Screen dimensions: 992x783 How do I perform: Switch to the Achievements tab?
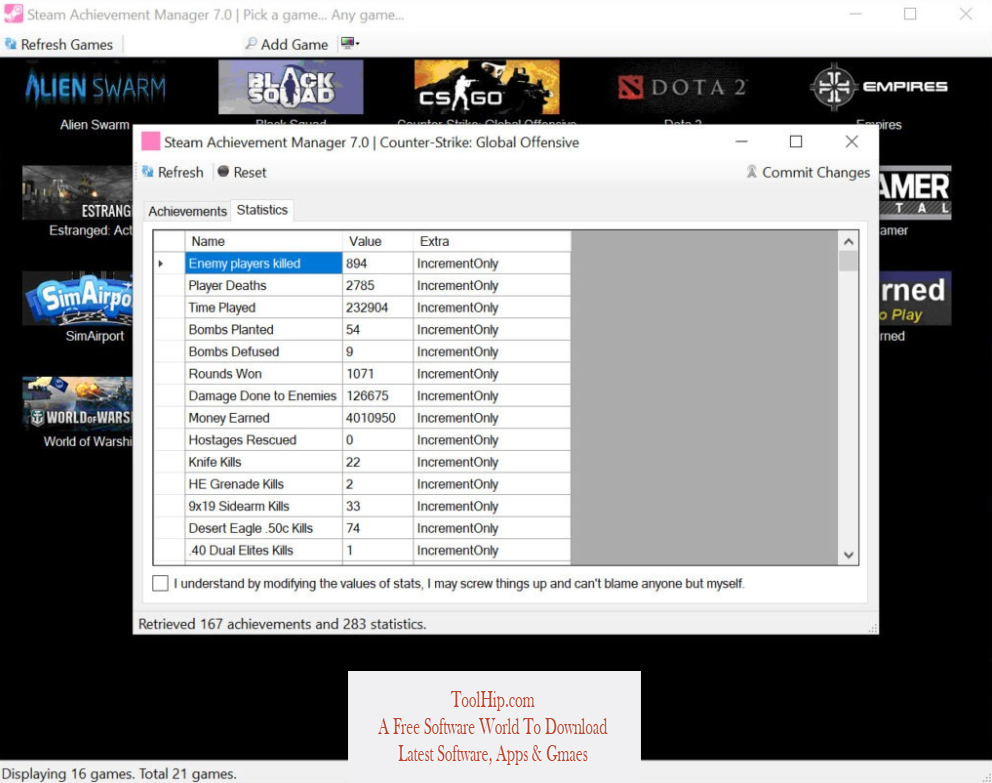pos(187,211)
